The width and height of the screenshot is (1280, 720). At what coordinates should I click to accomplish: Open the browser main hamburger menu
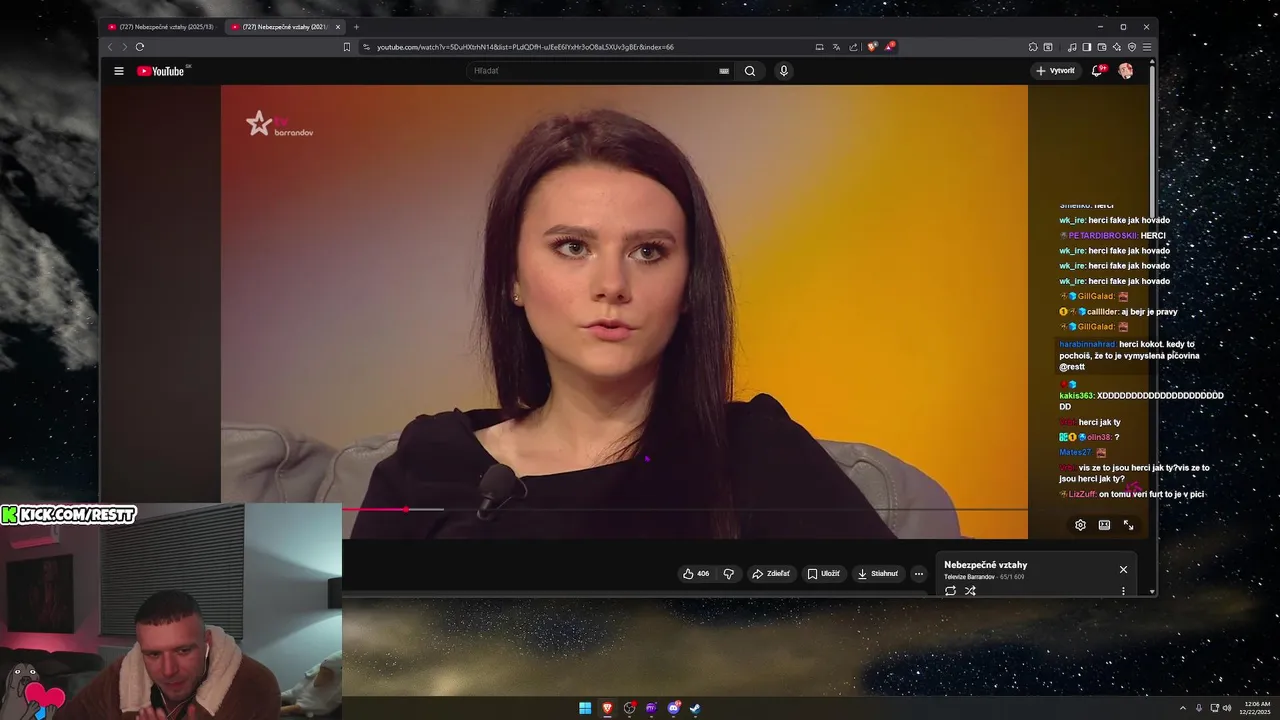1147,47
